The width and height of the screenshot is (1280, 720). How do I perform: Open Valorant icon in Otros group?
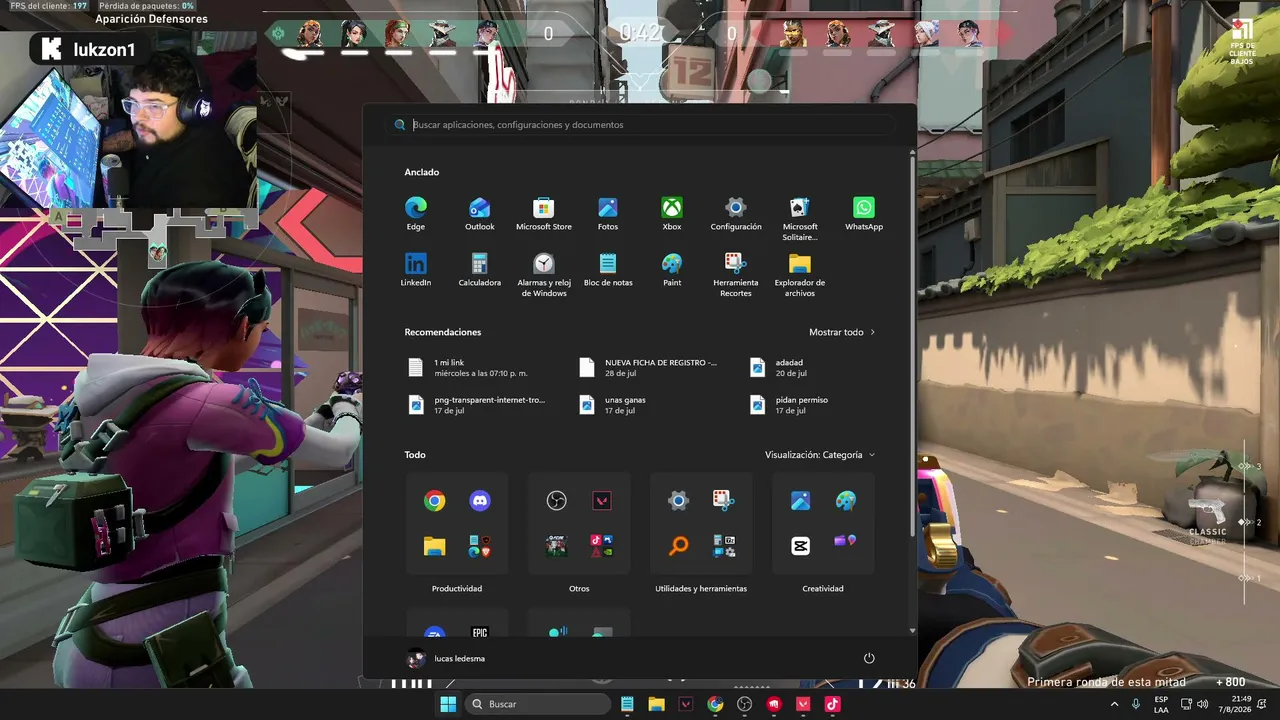(x=601, y=501)
